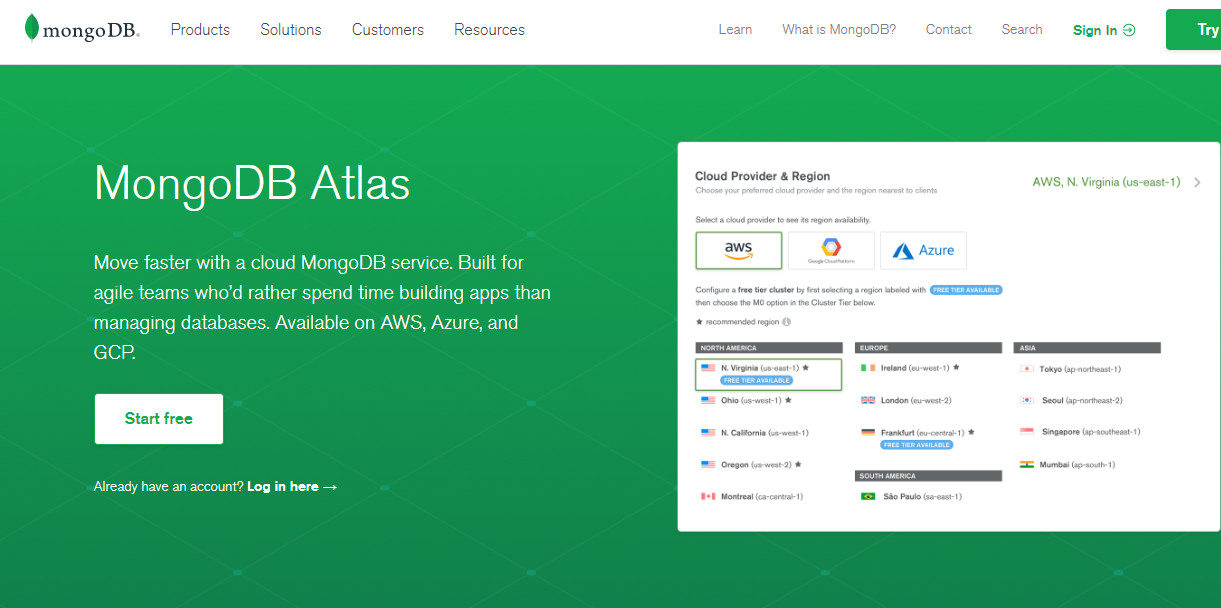Select the Ireland (eu-west-1) region
The width and height of the screenshot is (1221, 608).
click(910, 368)
